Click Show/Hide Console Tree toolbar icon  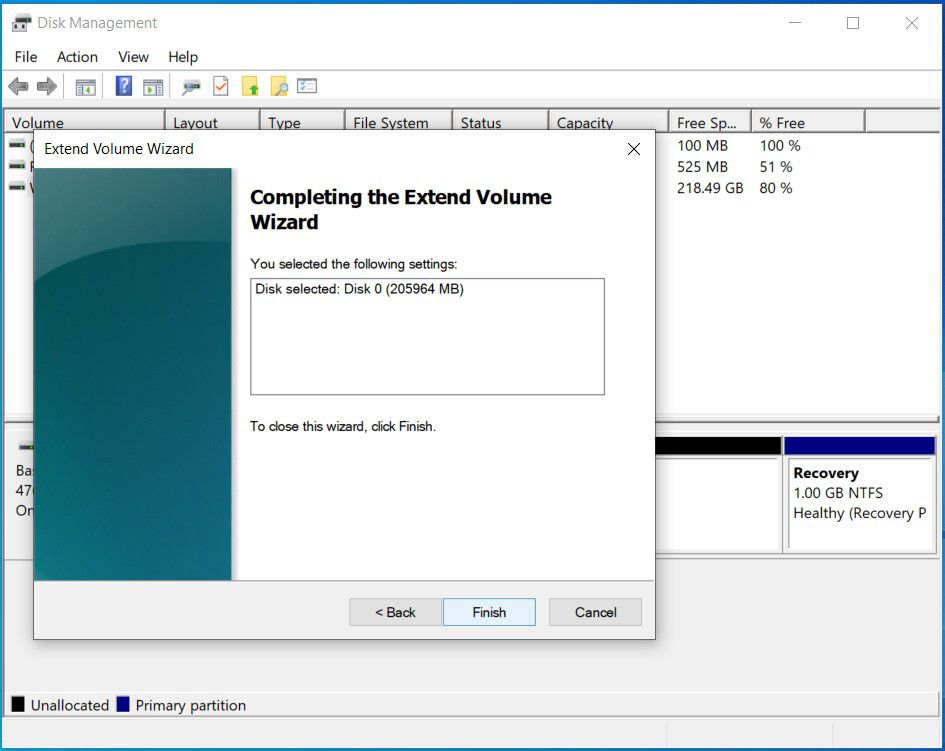click(86, 87)
